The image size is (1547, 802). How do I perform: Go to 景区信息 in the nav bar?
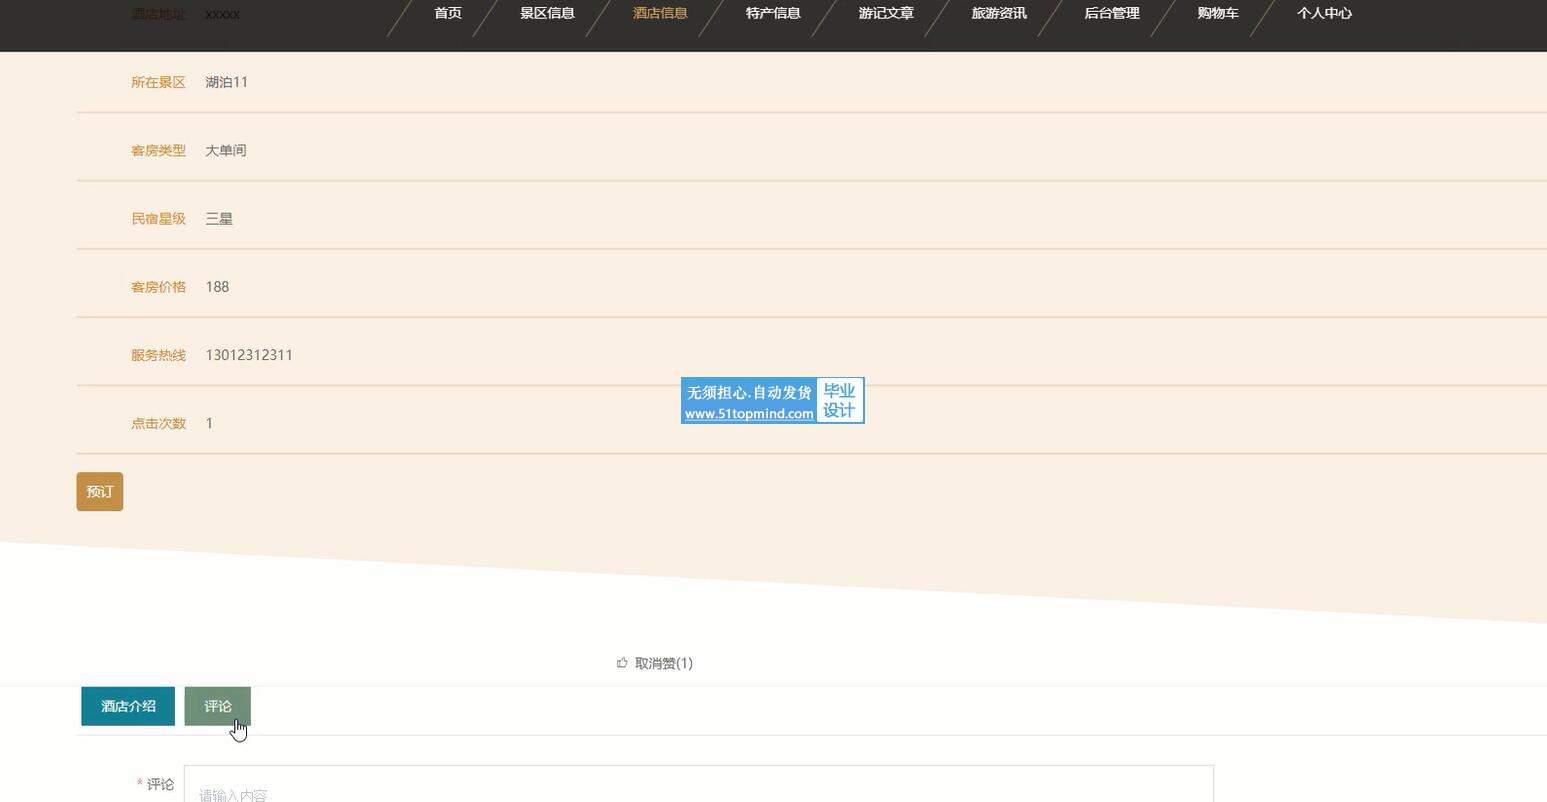pyautogui.click(x=547, y=13)
